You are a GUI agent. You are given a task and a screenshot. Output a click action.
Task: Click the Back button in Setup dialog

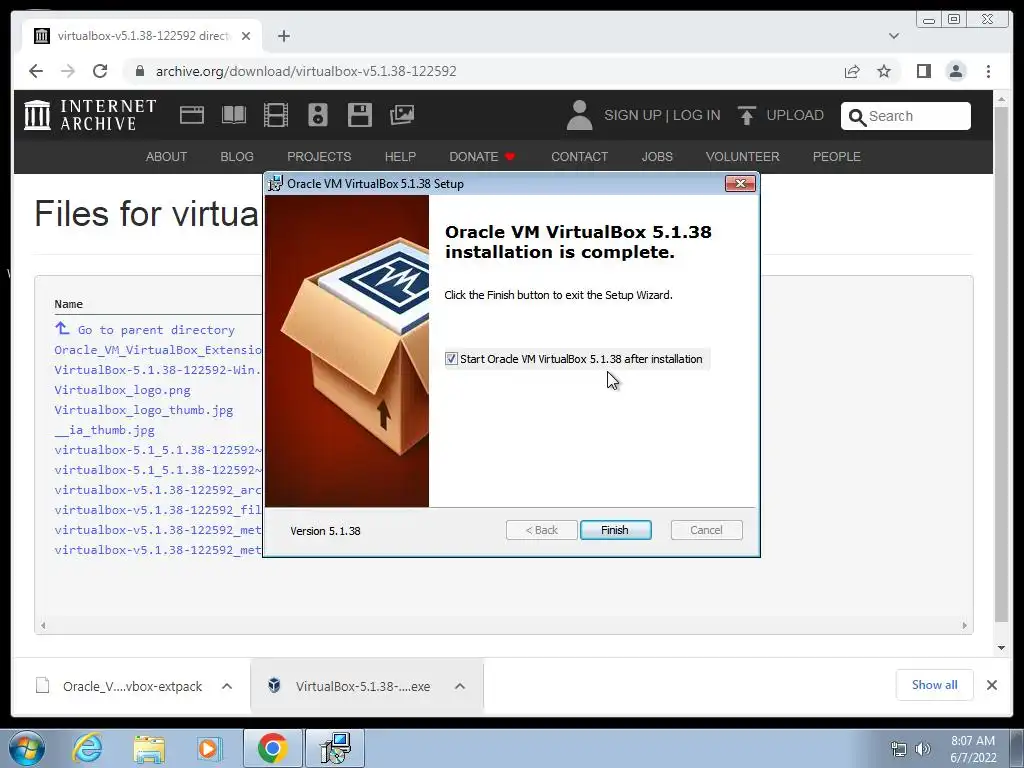point(541,530)
